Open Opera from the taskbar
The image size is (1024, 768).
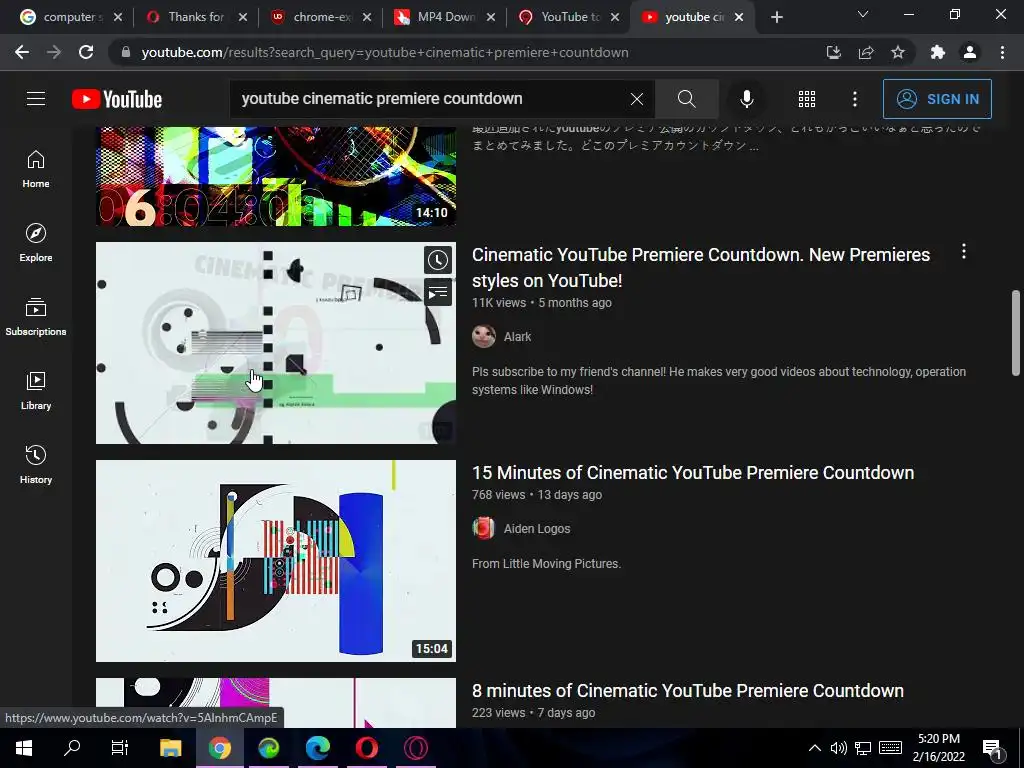coord(366,748)
